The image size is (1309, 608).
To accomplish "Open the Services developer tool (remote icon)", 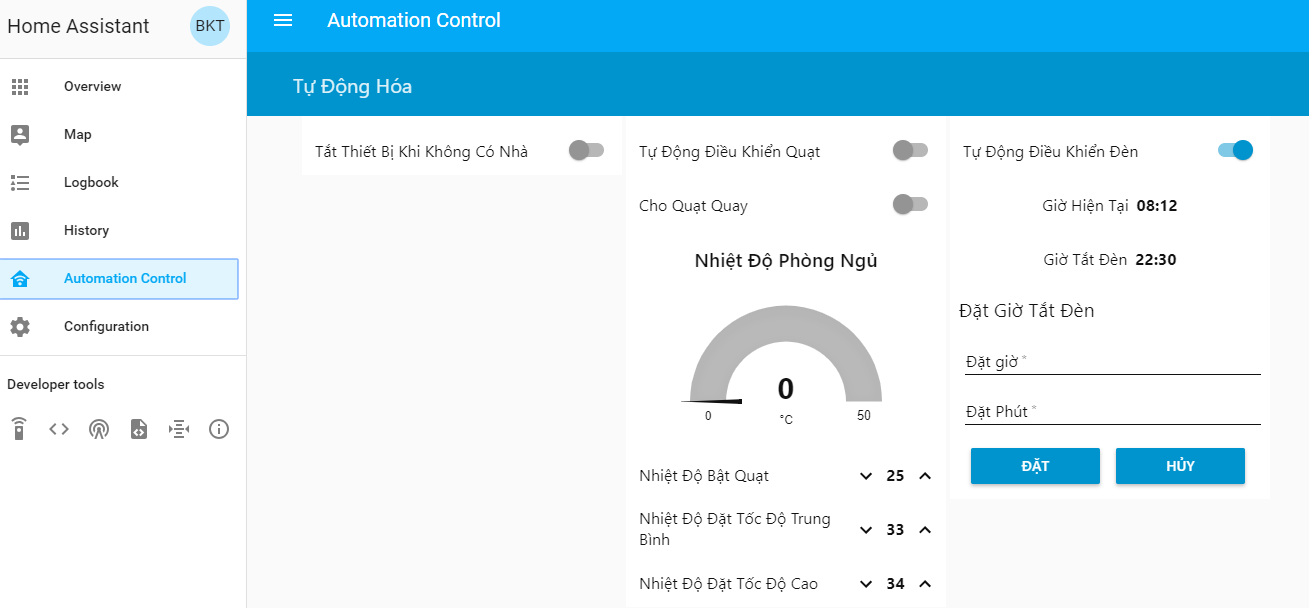I will coord(18,429).
